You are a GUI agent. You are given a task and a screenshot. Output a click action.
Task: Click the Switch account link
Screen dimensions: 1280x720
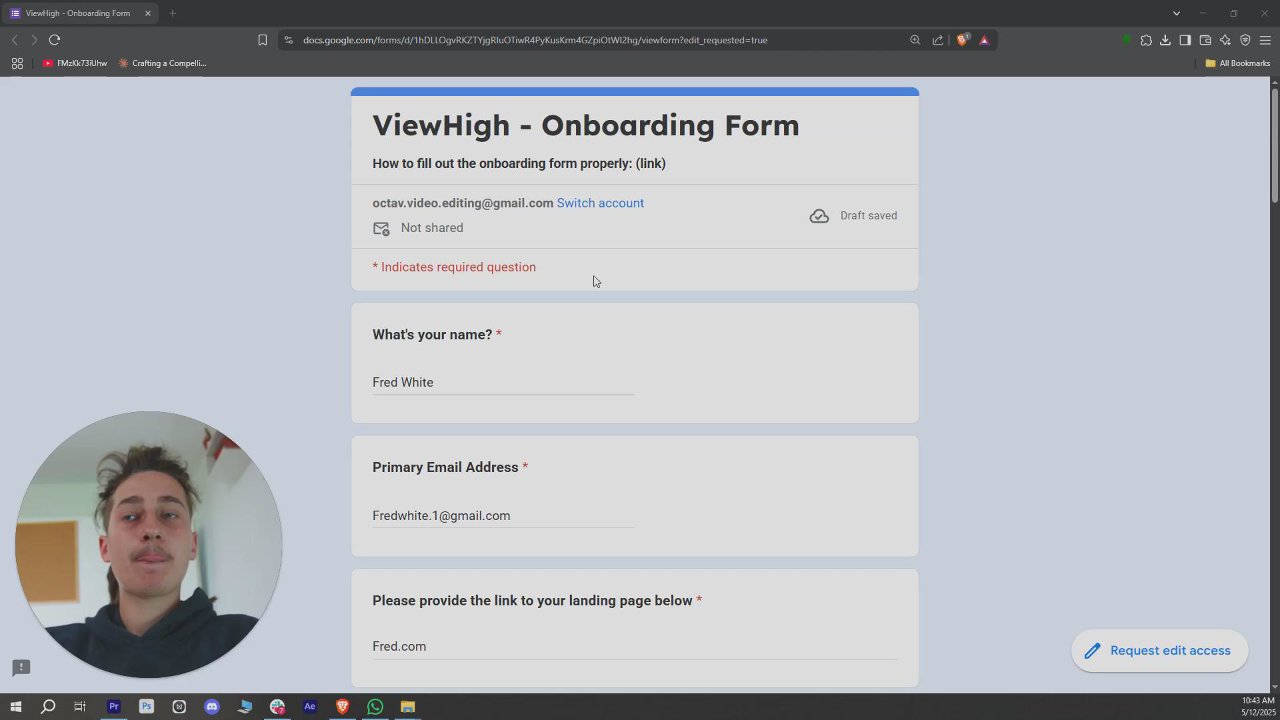(600, 203)
